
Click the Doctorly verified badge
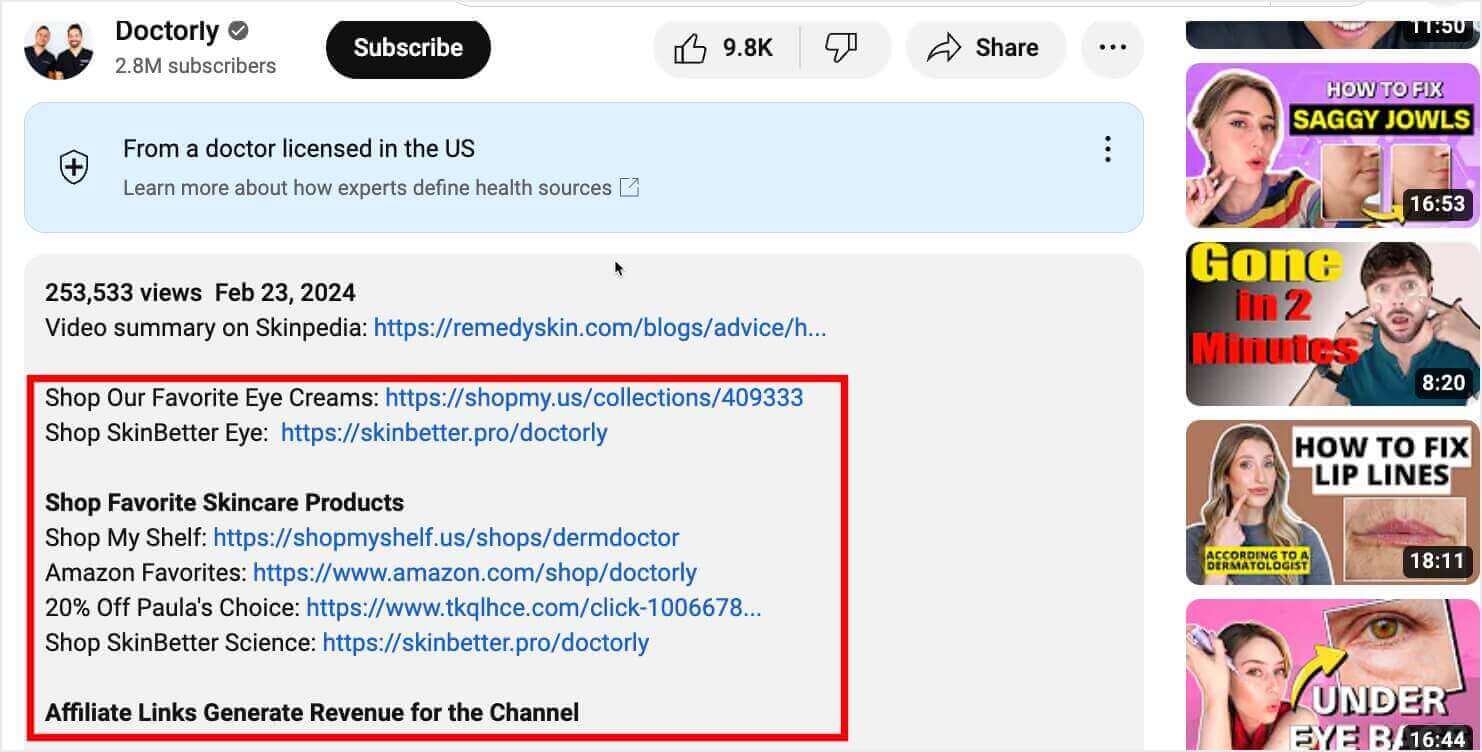(238, 31)
